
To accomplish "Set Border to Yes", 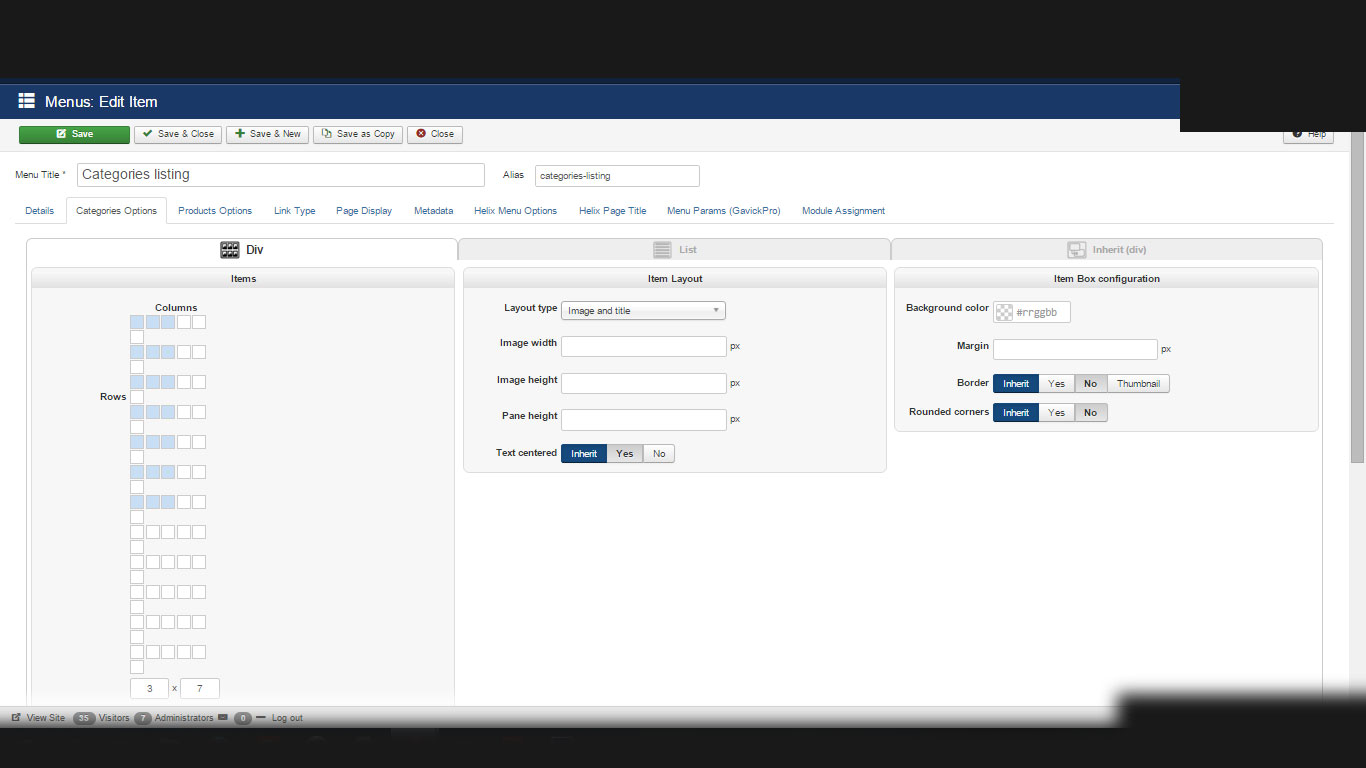I will (x=1057, y=384).
